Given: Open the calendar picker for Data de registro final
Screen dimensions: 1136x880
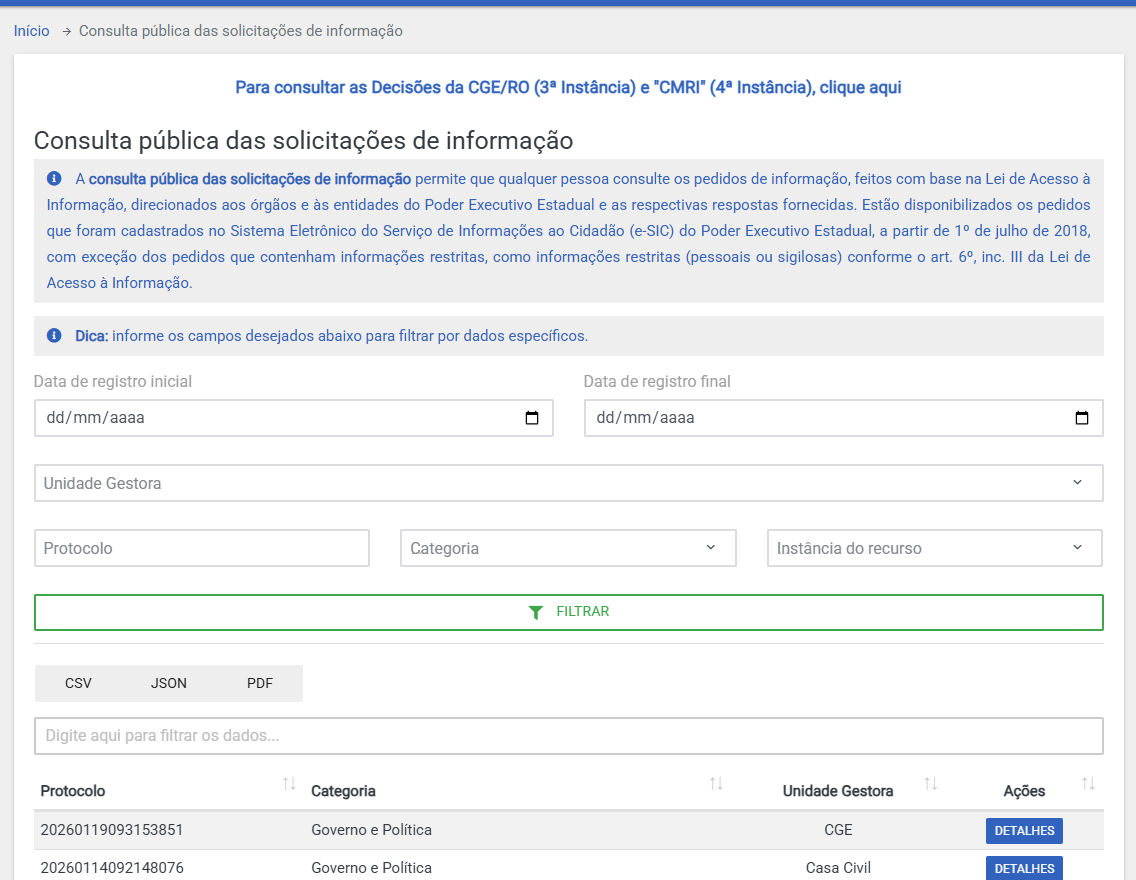Looking at the screenshot, I should click(1082, 418).
